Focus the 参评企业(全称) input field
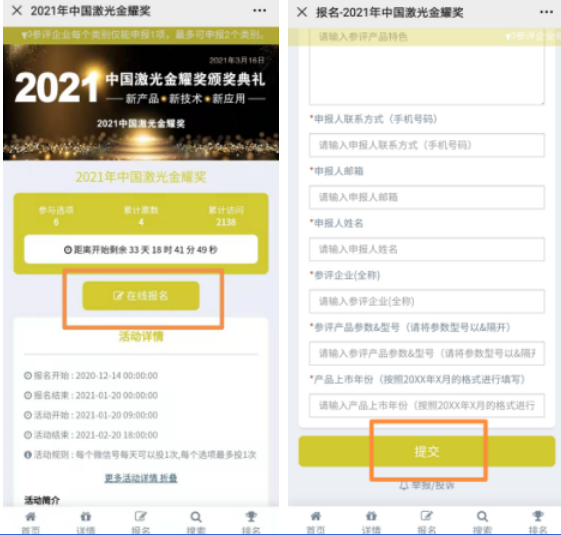Viewport: 561px width, 535px height. pyautogui.click(x=427, y=301)
